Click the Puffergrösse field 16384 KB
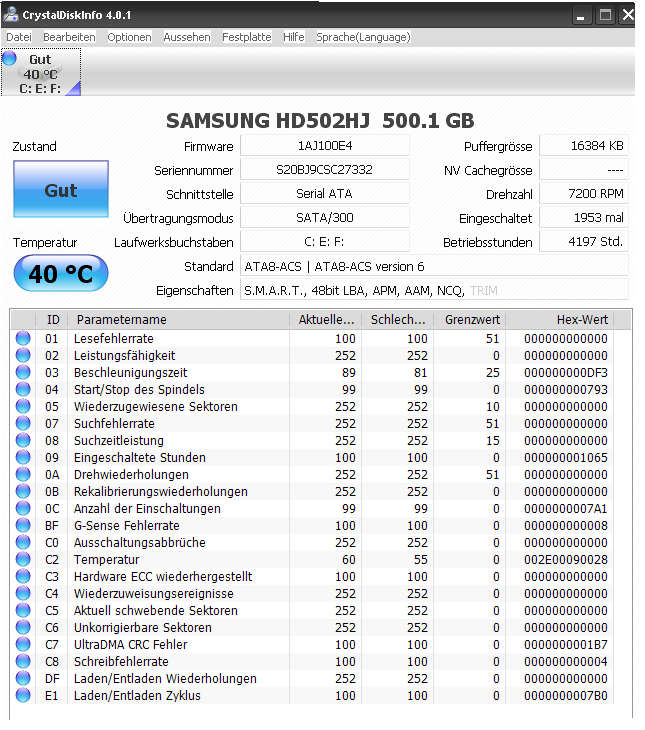645x730 pixels. tap(584, 146)
